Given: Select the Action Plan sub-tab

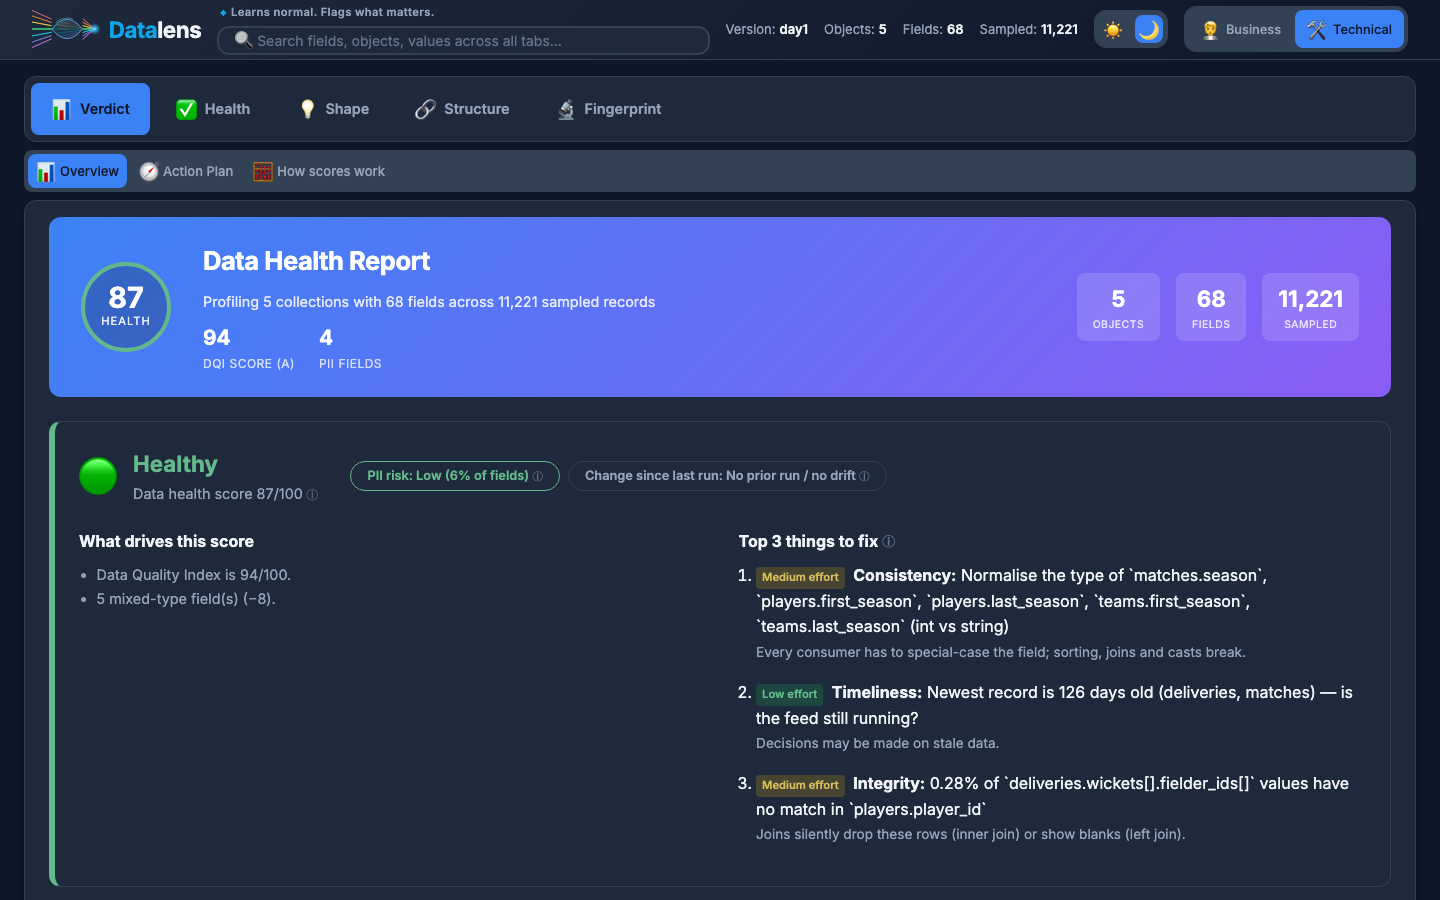Looking at the screenshot, I should click(x=186, y=171).
